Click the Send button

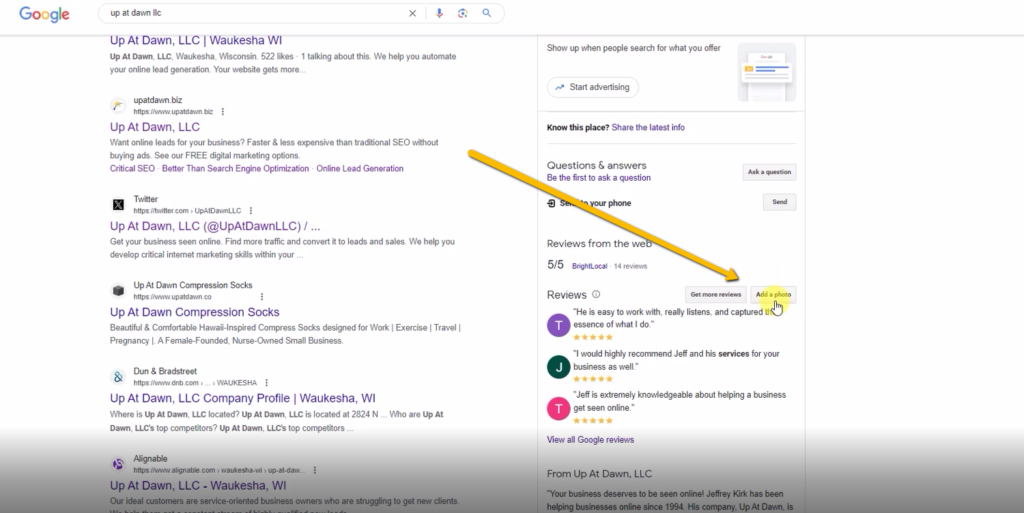pos(780,202)
